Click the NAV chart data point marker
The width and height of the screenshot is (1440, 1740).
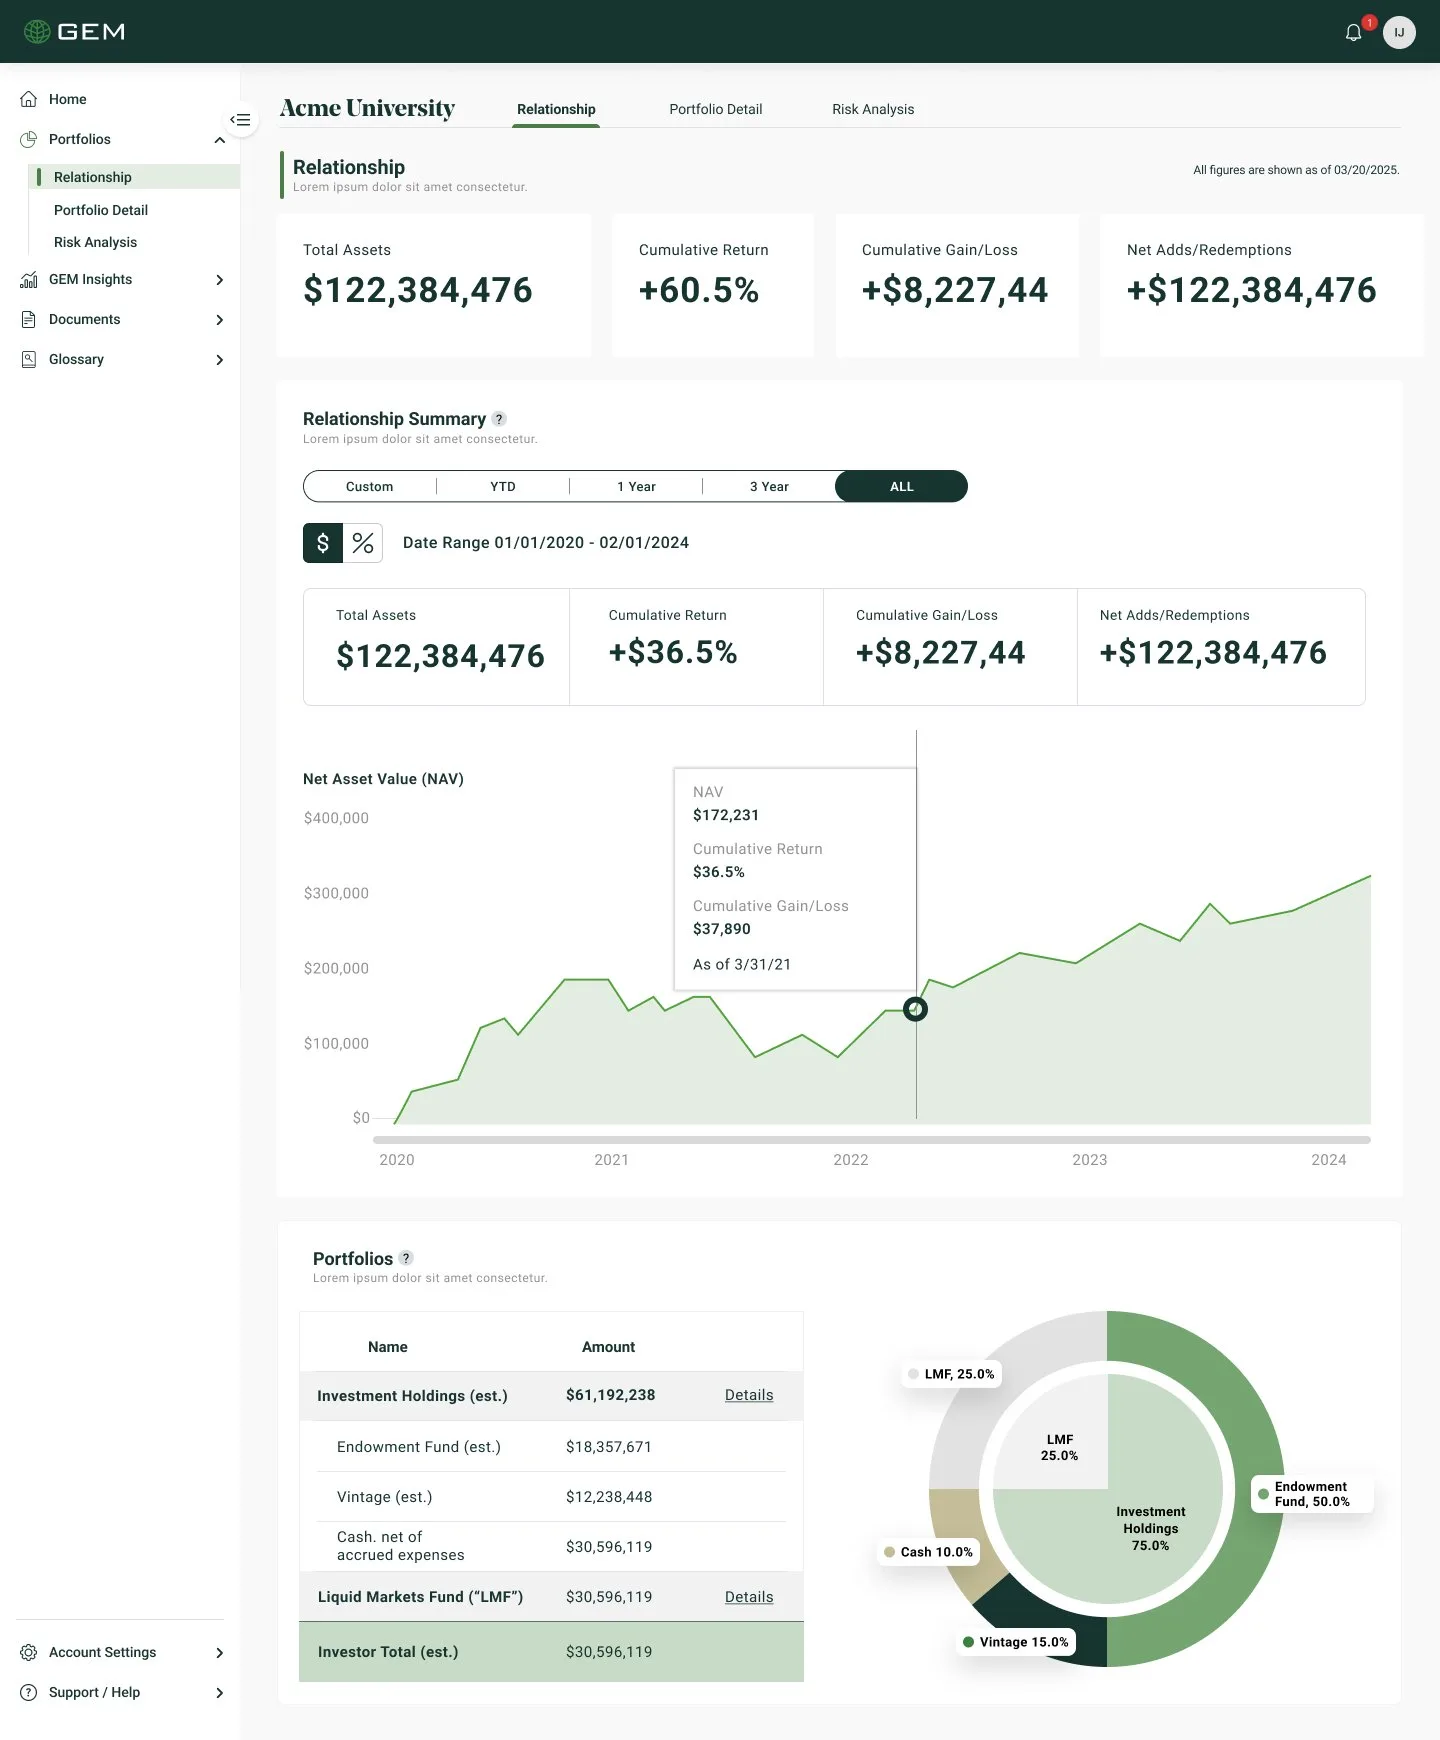click(915, 1009)
